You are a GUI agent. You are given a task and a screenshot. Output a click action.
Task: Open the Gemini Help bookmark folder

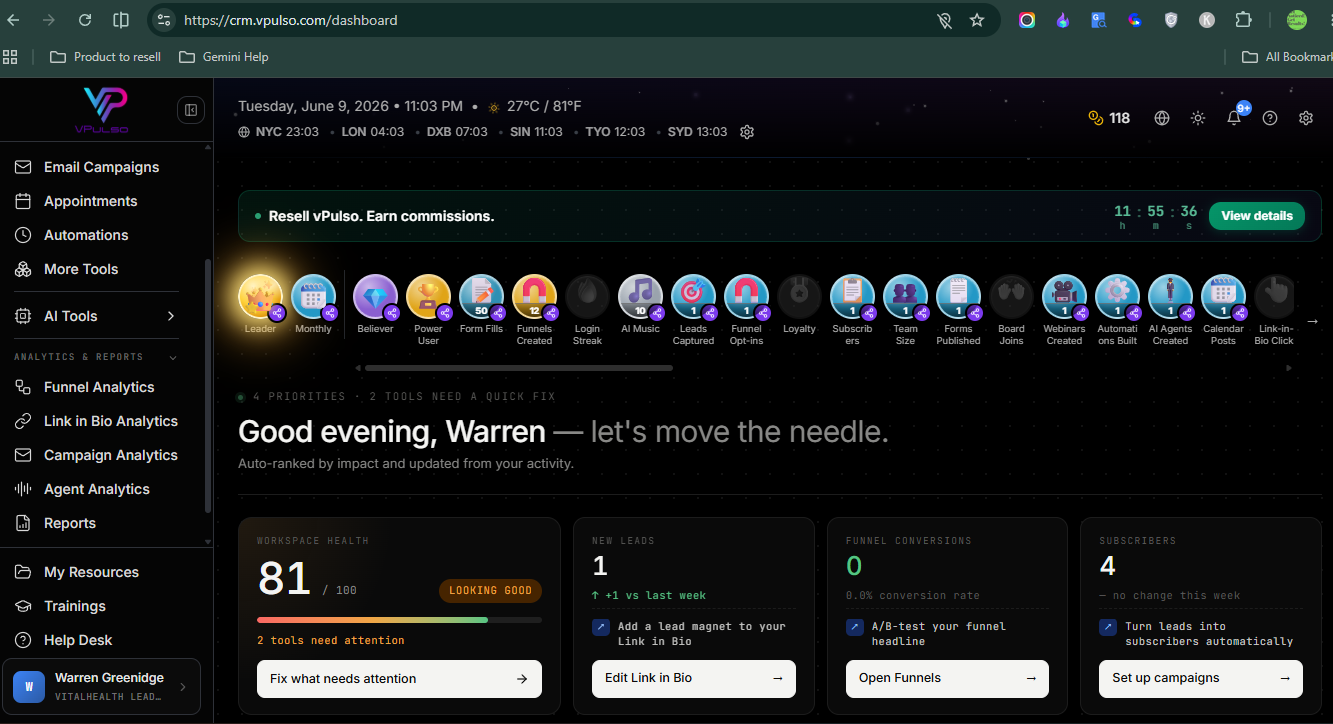pos(224,57)
